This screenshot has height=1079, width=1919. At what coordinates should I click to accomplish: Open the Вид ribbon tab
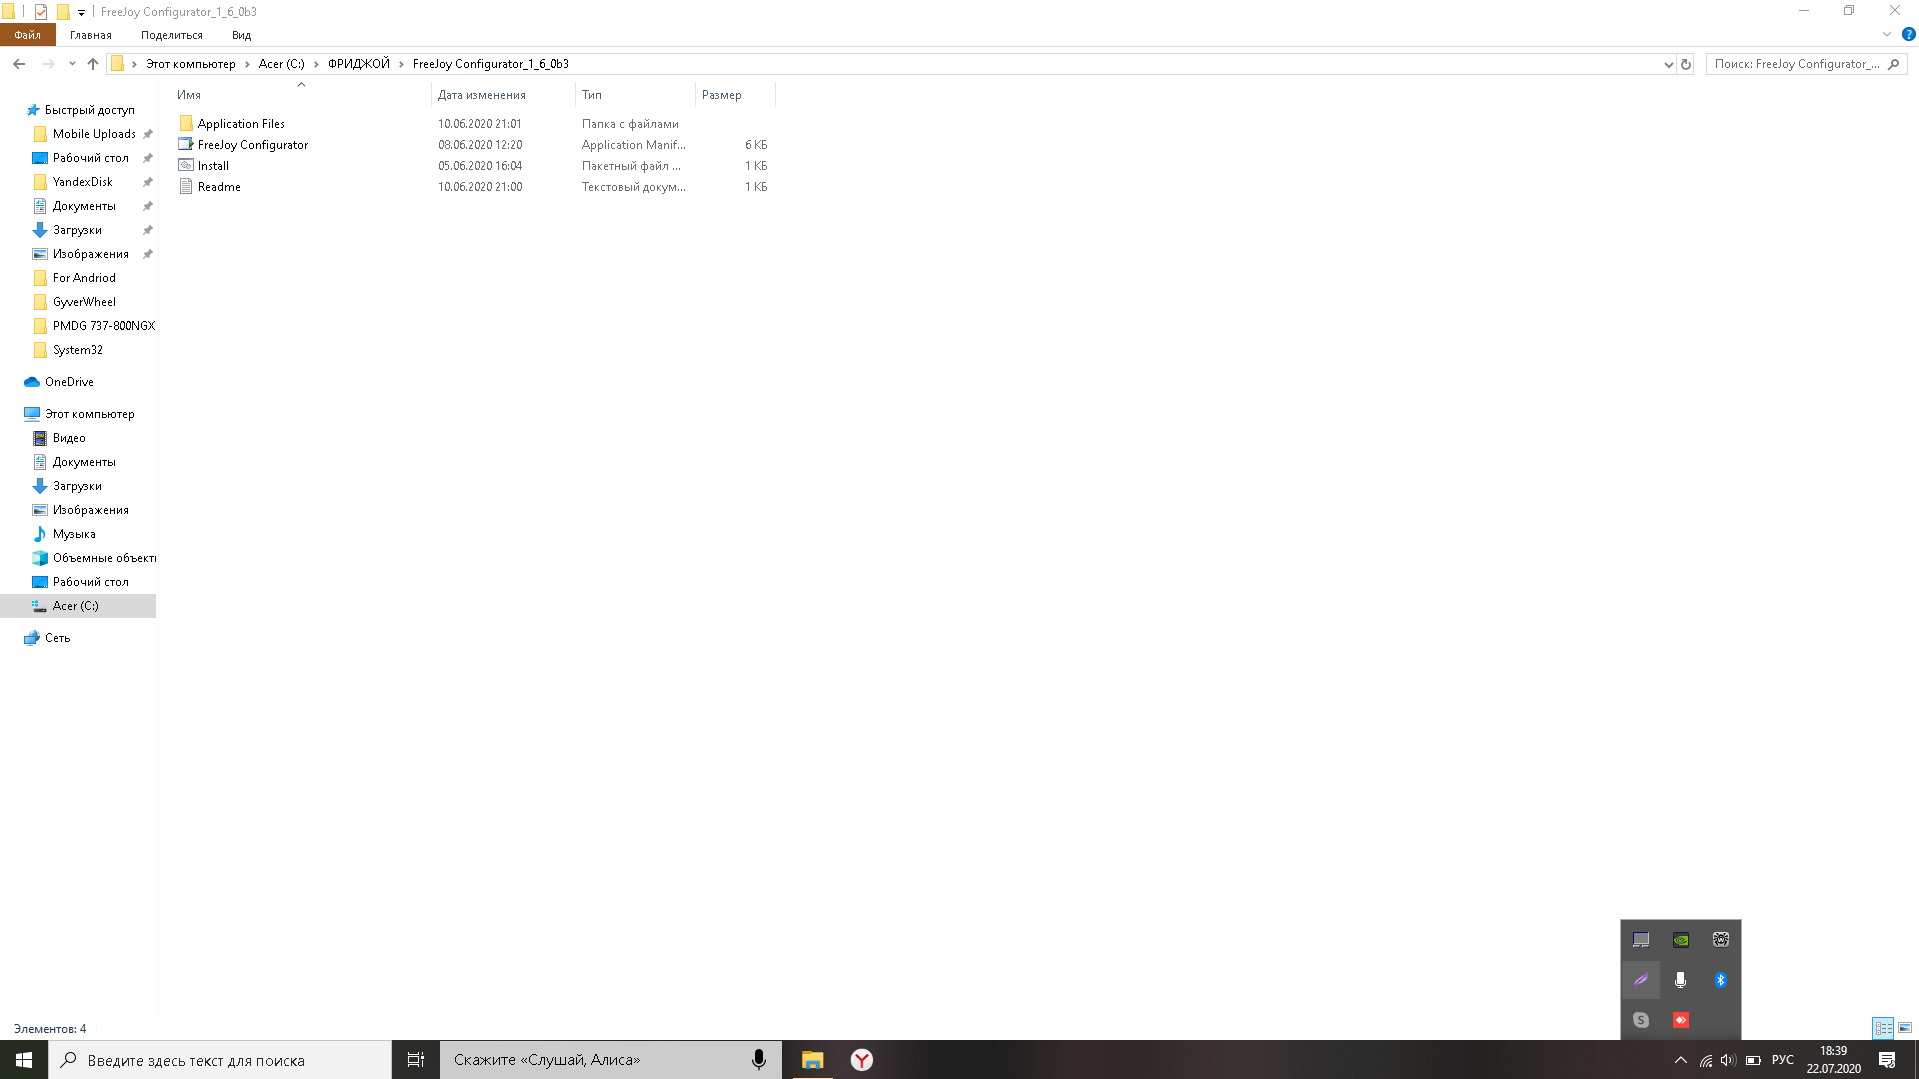(x=241, y=35)
